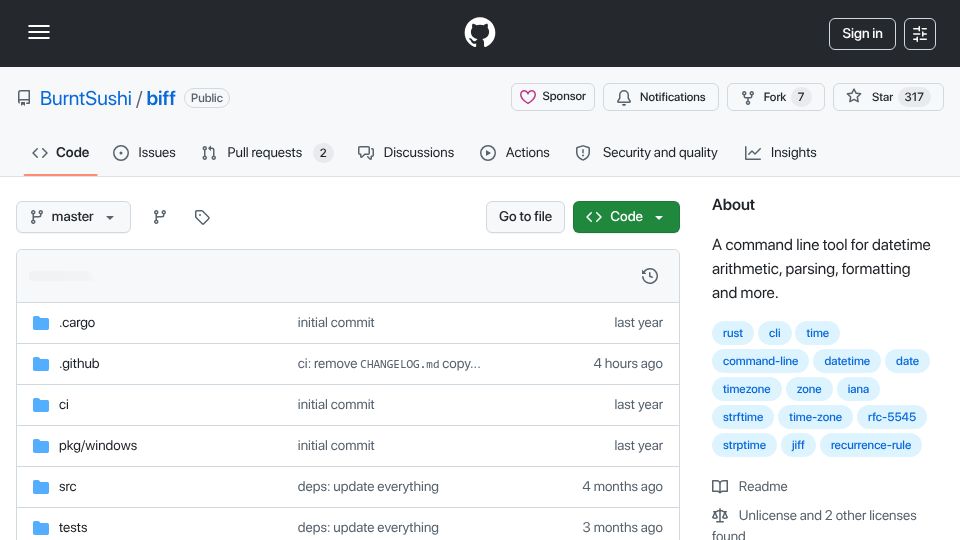The image size is (960, 540).
Task: Click the '3 months ago' timestamp
Action: [622, 528]
